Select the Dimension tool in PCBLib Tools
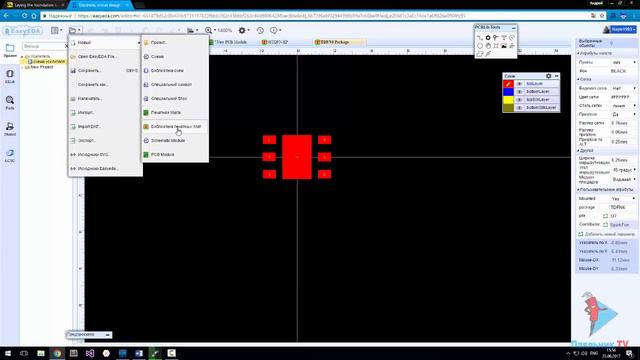 tap(512, 46)
